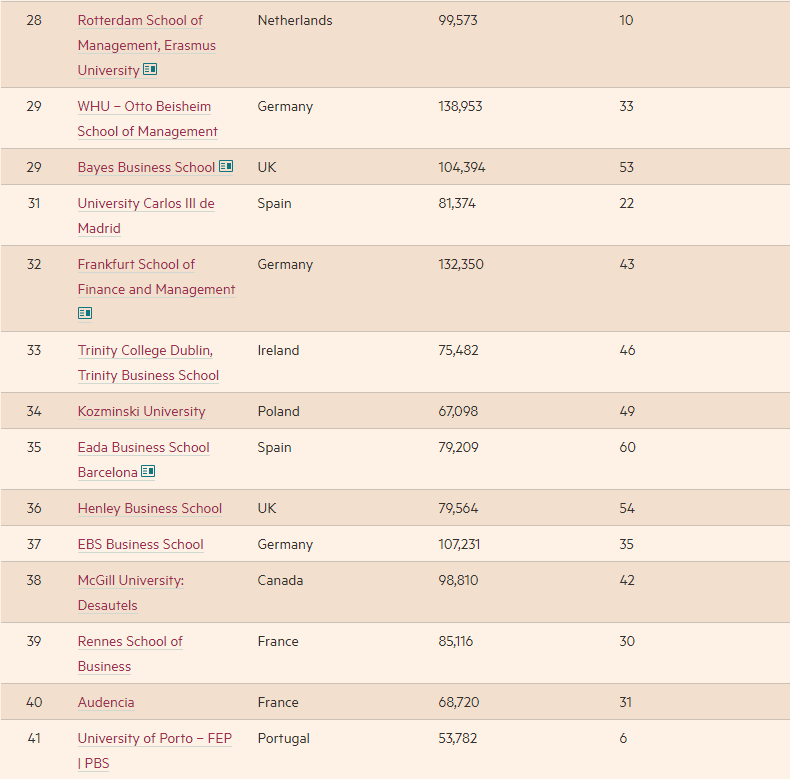Viewport: 790px width, 779px height.
Task: Select salary value 104,394
Action: (462, 167)
